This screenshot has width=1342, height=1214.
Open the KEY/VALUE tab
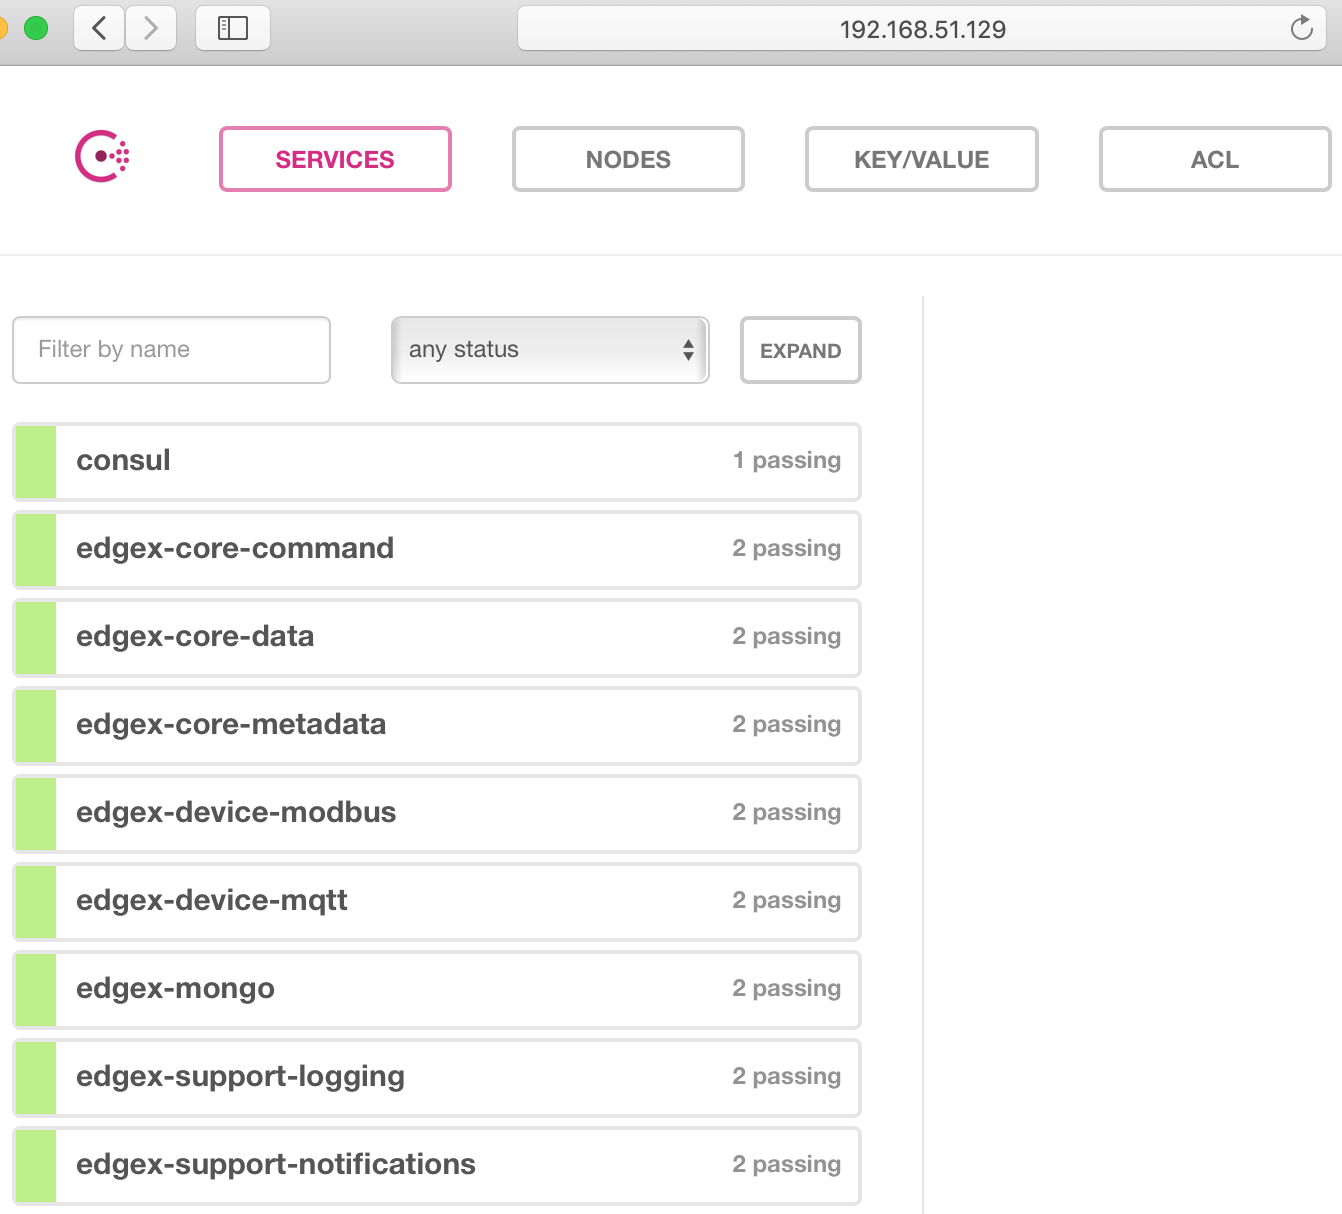coord(921,159)
